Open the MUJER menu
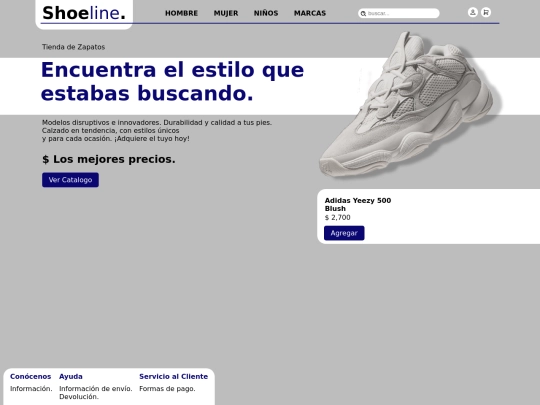540x405 pixels. [x=226, y=13]
